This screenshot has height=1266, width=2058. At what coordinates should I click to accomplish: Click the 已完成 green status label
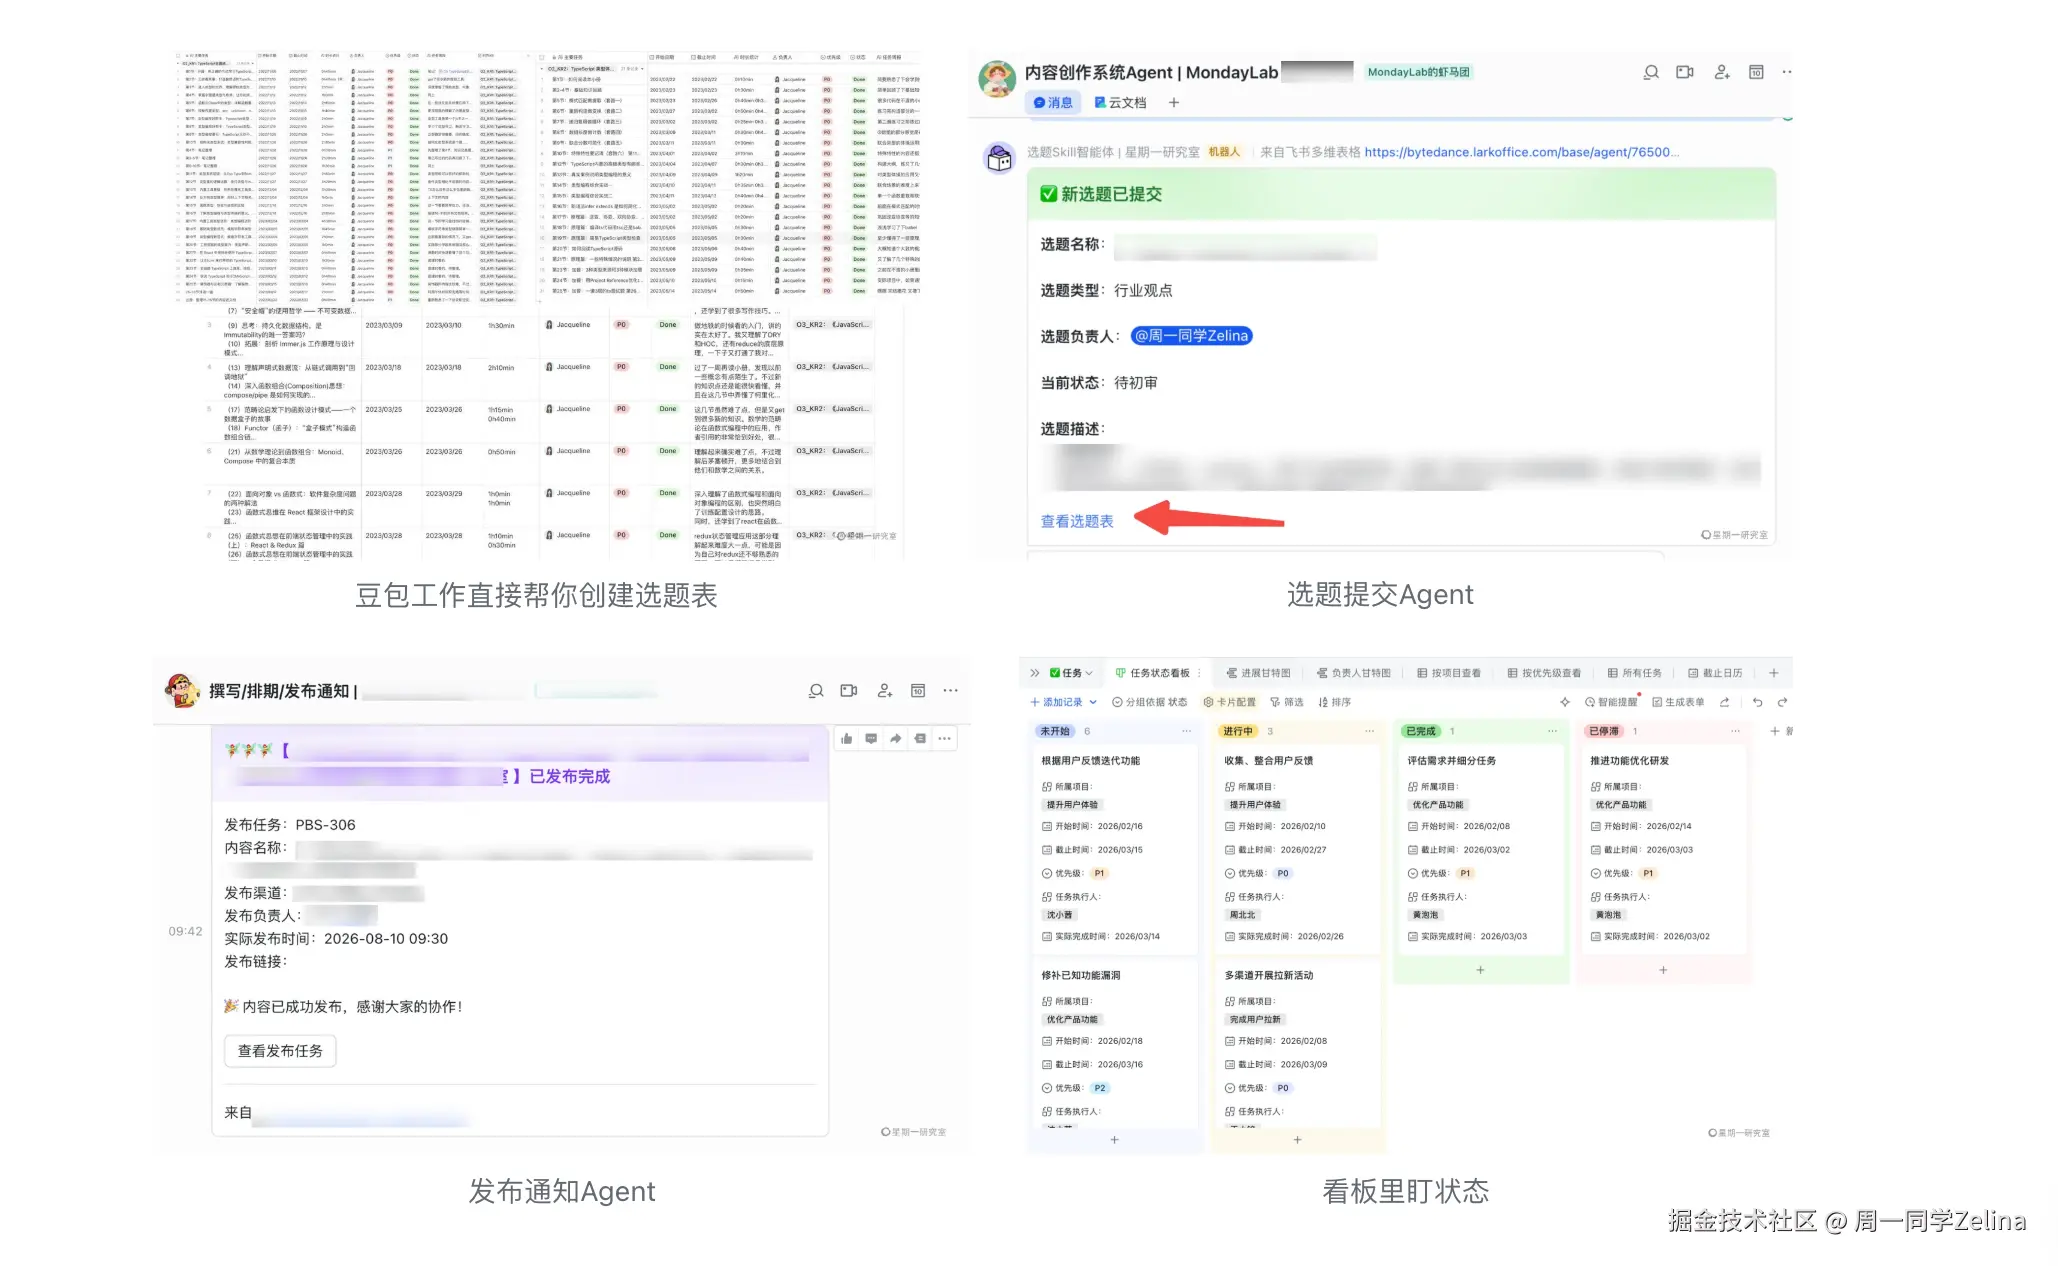pos(1420,731)
